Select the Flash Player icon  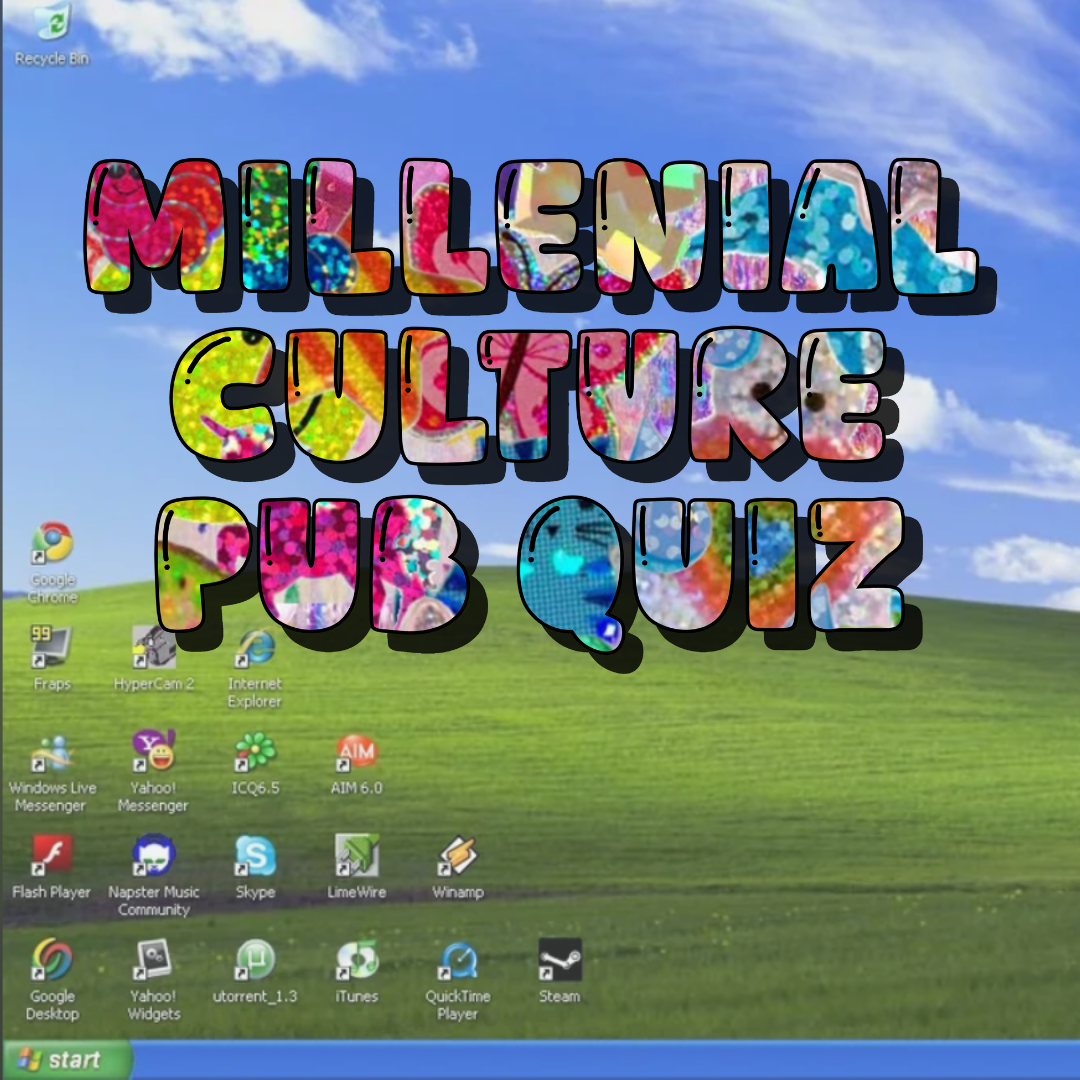pos(52,856)
